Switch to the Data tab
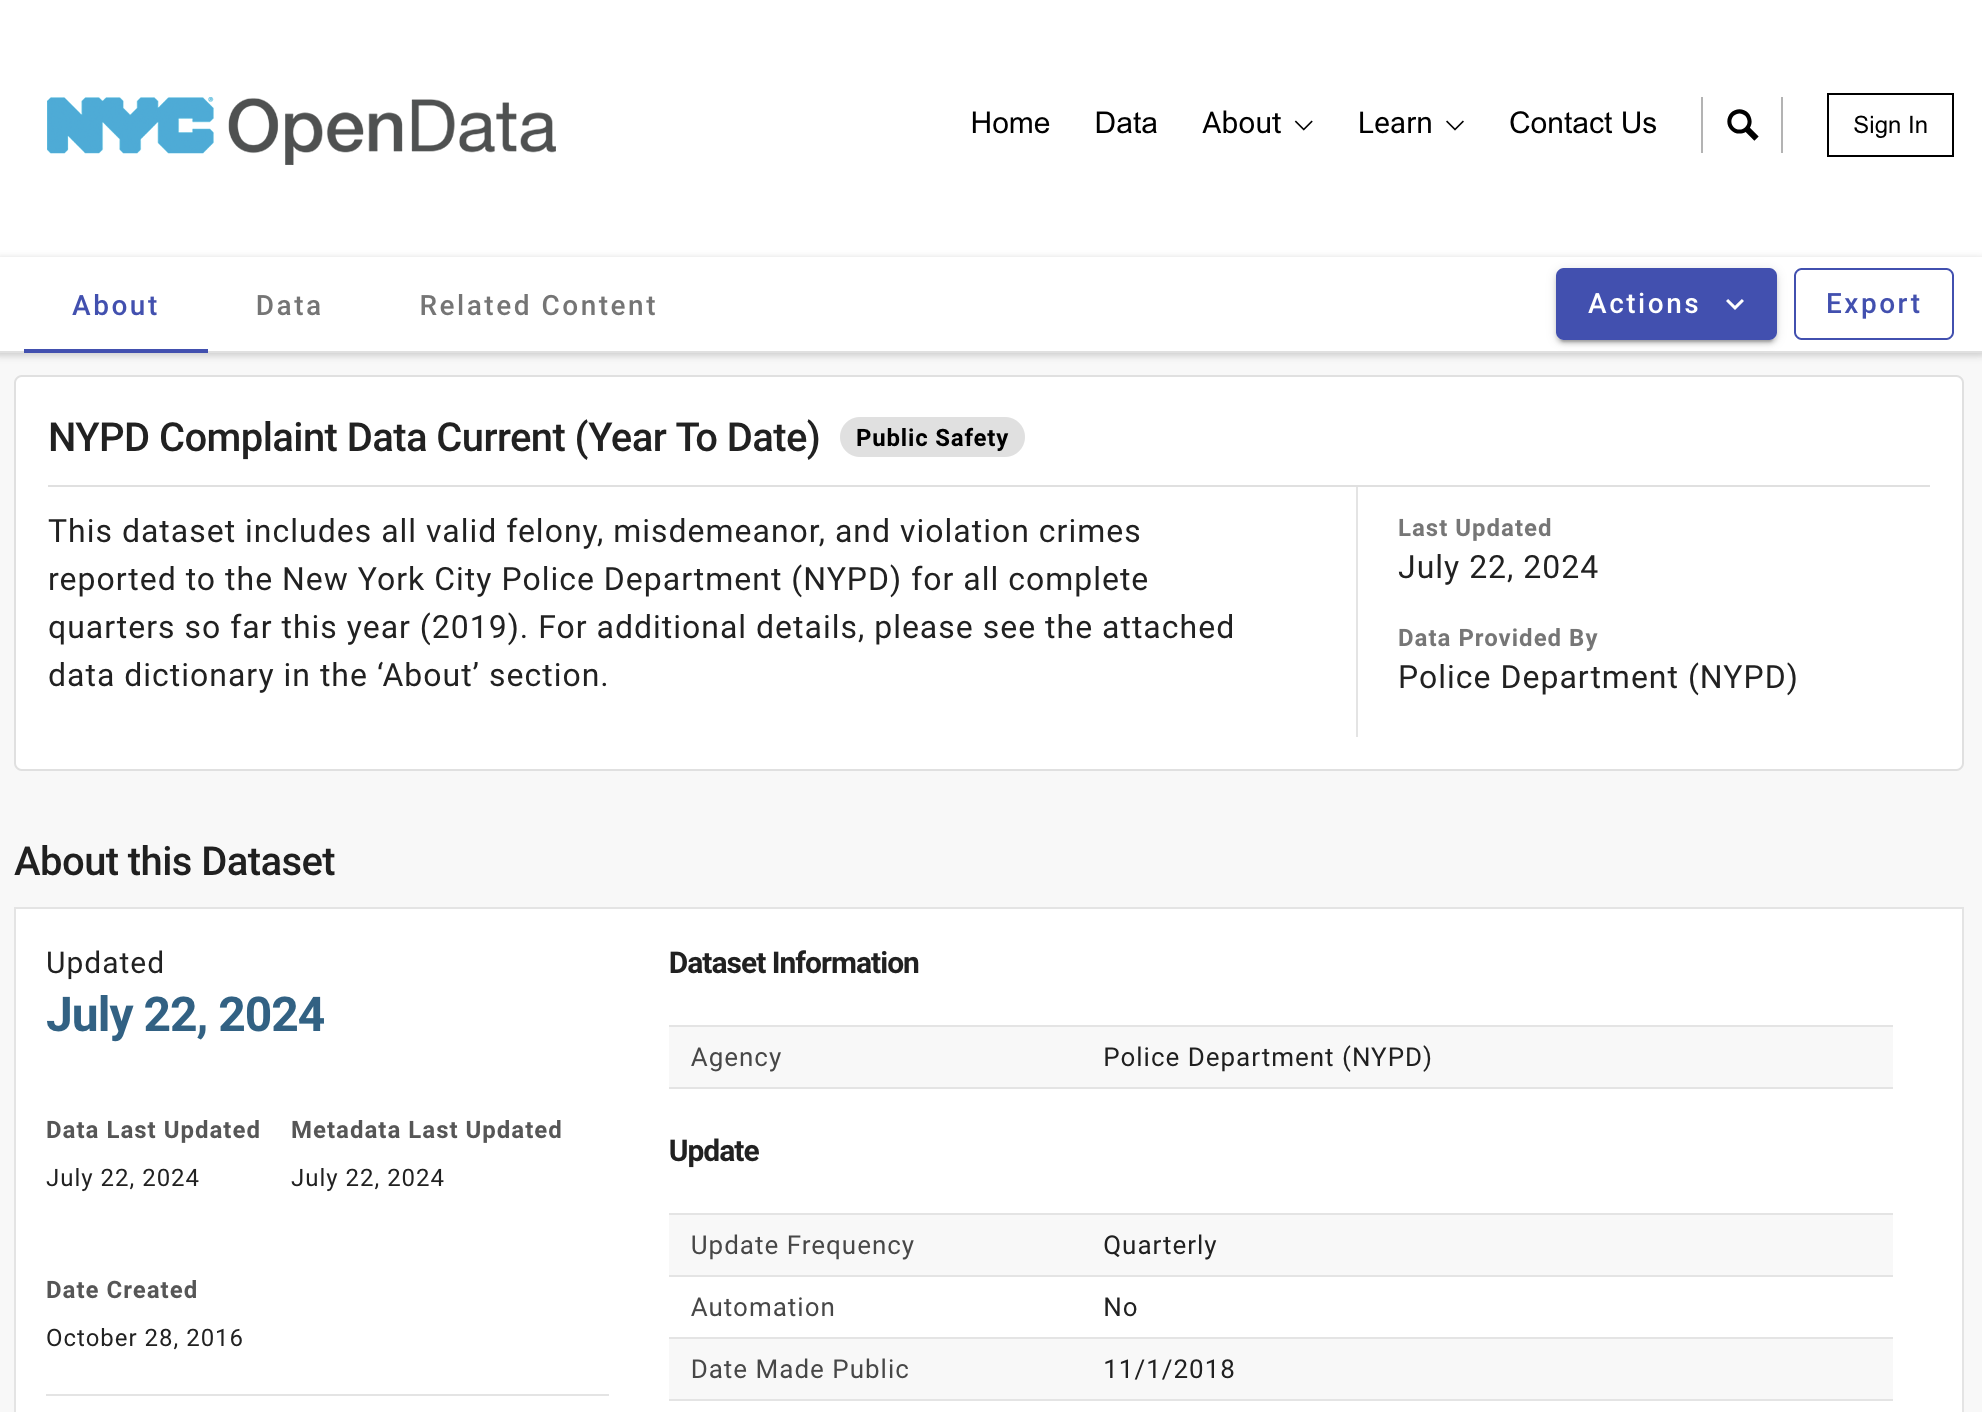 [289, 305]
